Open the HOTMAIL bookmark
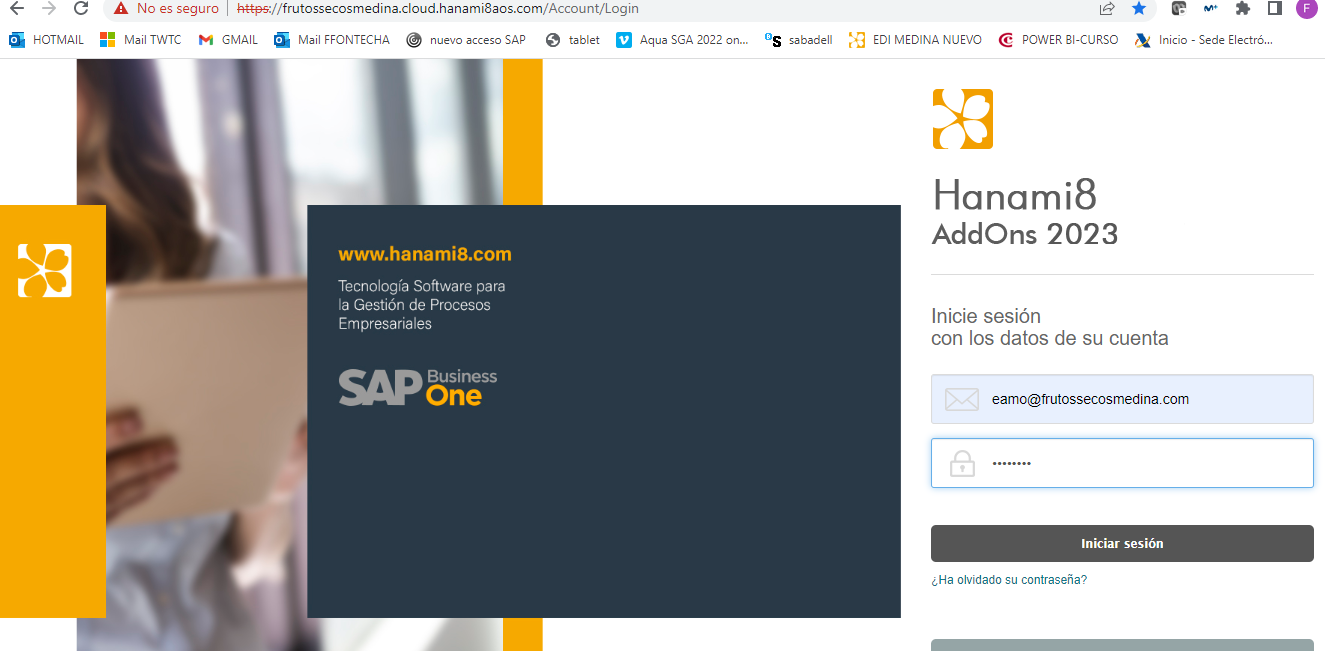The height and width of the screenshot is (651, 1325). tap(47, 40)
